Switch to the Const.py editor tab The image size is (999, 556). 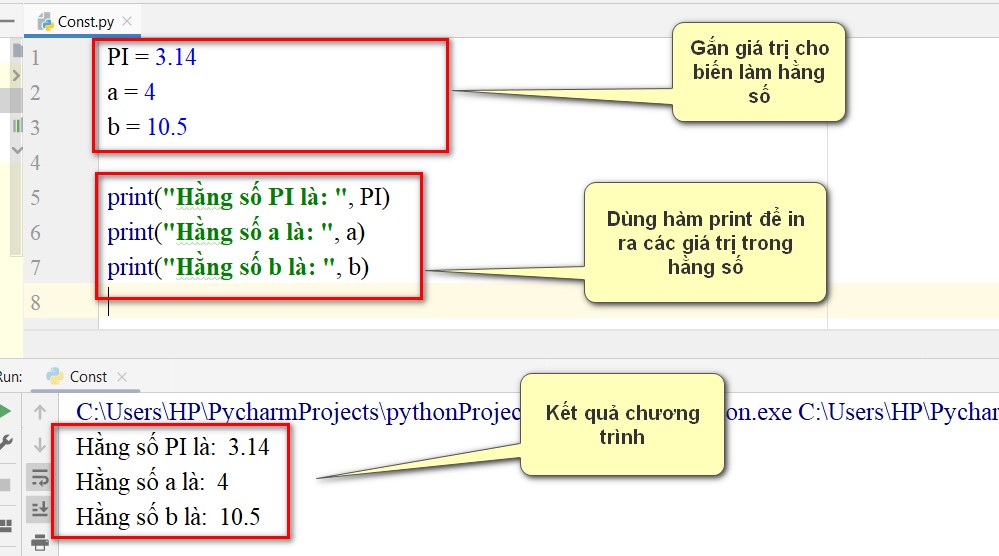point(85,22)
